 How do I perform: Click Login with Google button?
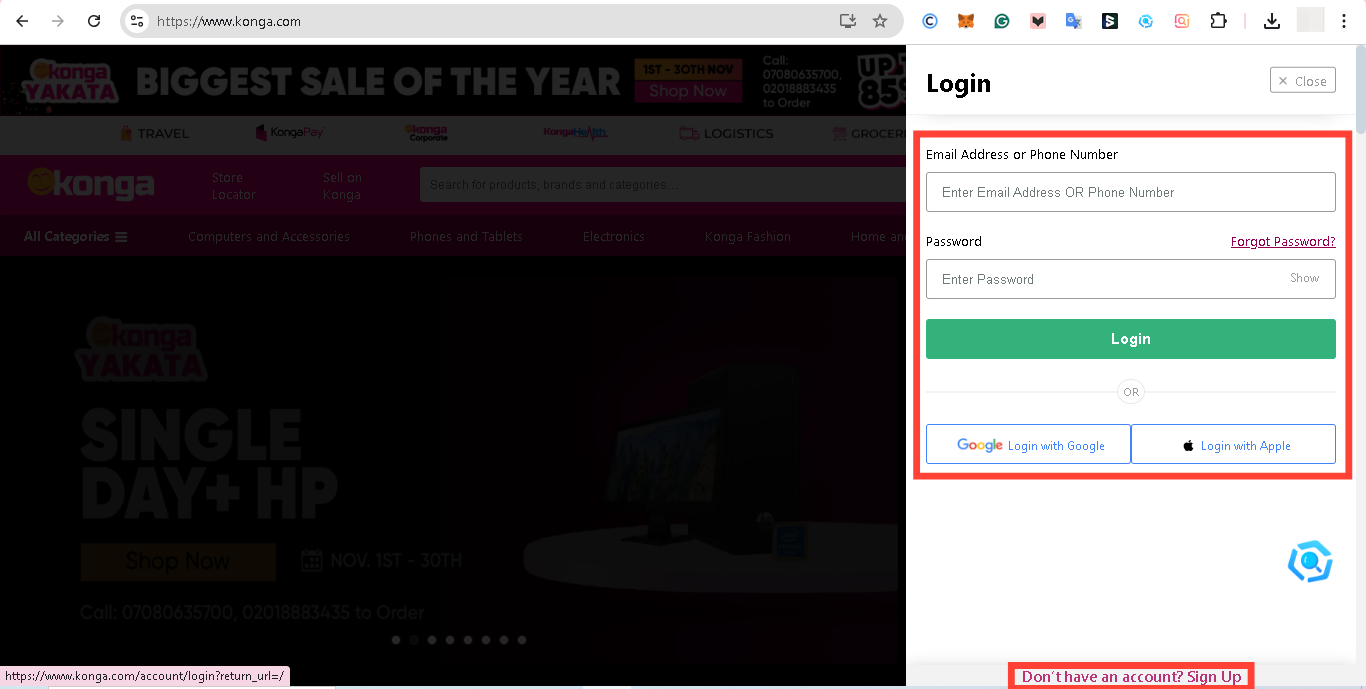click(1029, 445)
